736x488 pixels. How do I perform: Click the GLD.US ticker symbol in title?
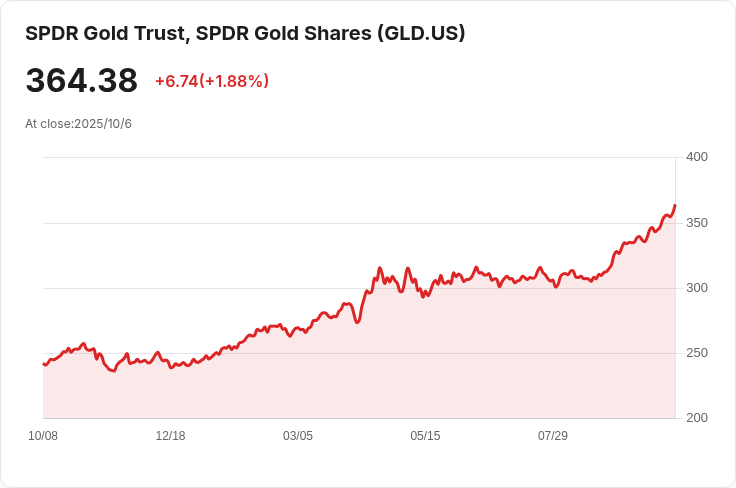tap(419, 33)
